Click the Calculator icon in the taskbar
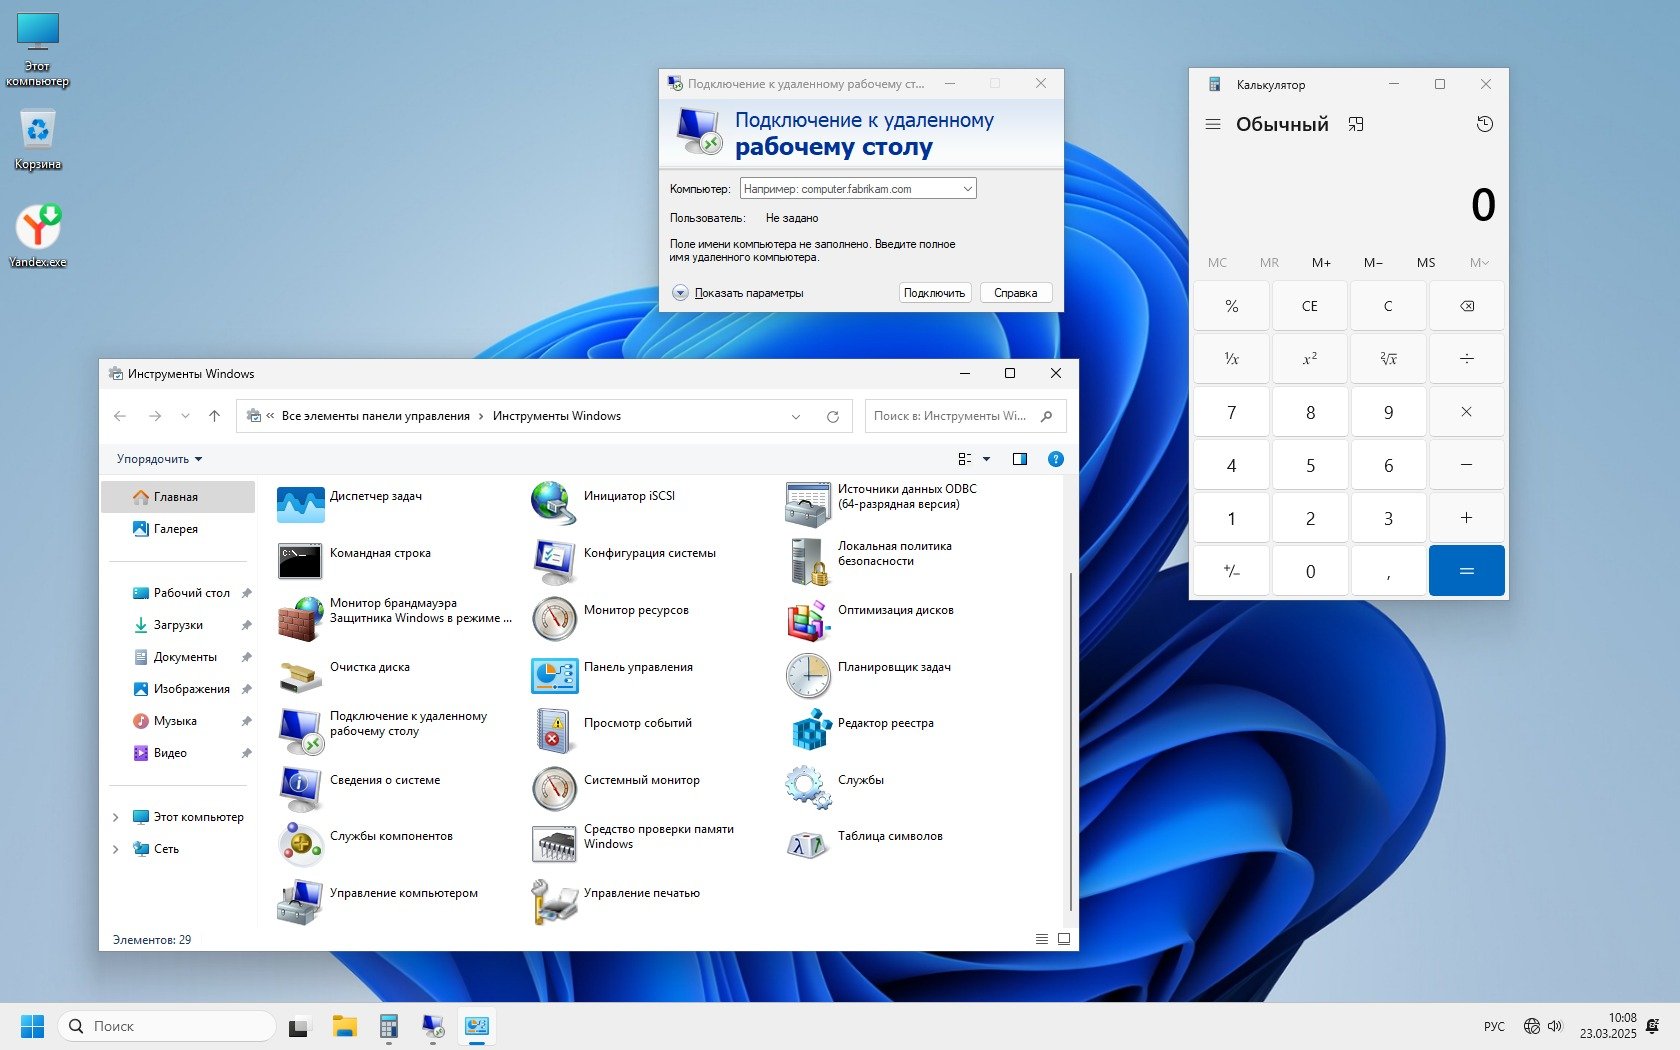This screenshot has width=1680, height=1050. point(389,1026)
